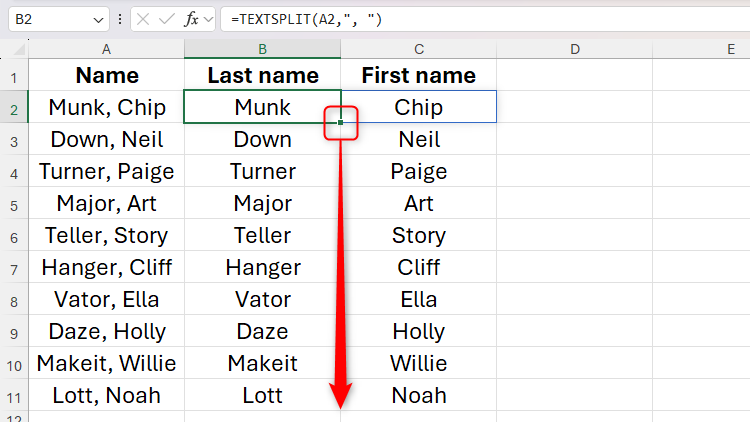Click the Cancel (X) icon in formula bar

[x=144, y=19]
